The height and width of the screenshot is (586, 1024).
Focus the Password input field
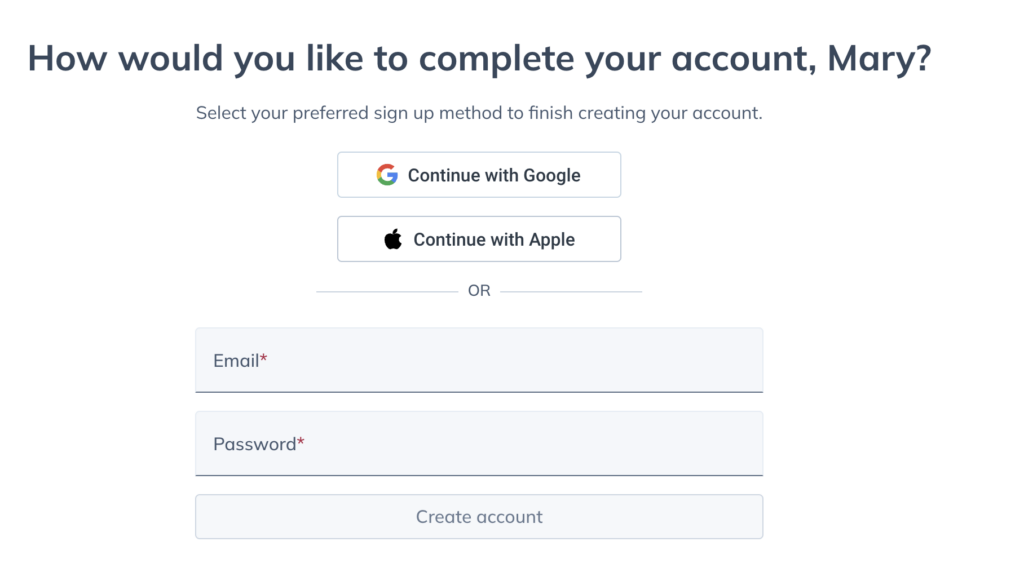click(x=479, y=444)
